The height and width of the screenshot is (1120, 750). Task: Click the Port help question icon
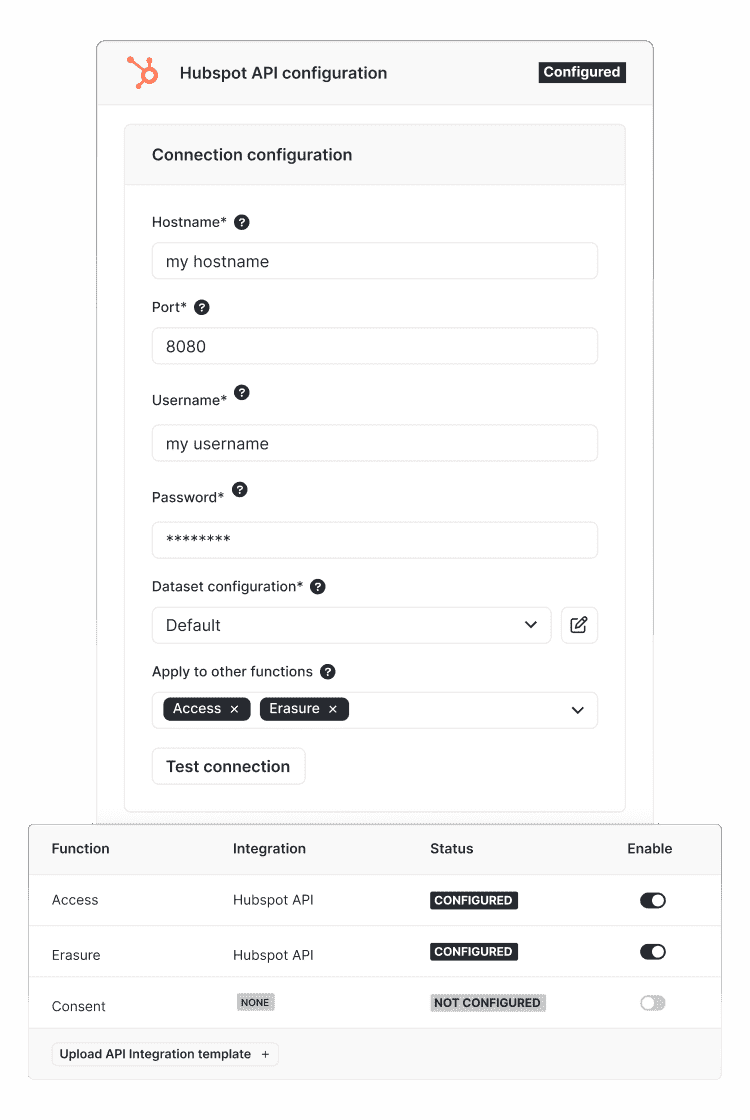202,307
